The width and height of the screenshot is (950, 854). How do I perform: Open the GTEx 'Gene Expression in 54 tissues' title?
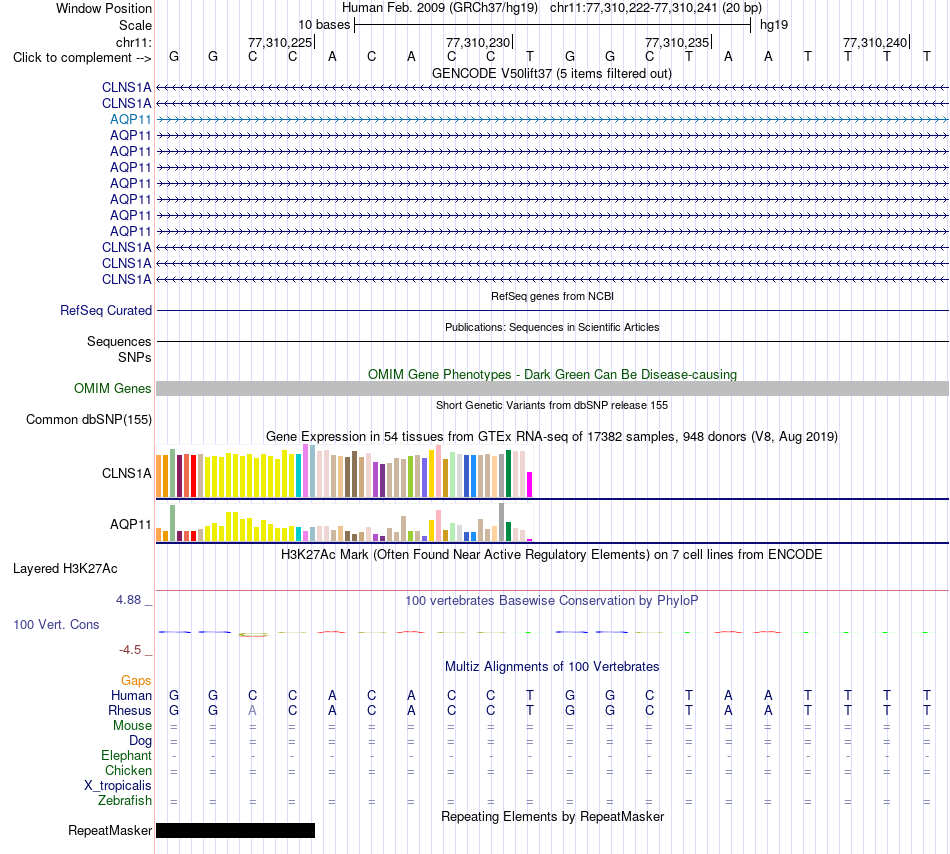551,437
